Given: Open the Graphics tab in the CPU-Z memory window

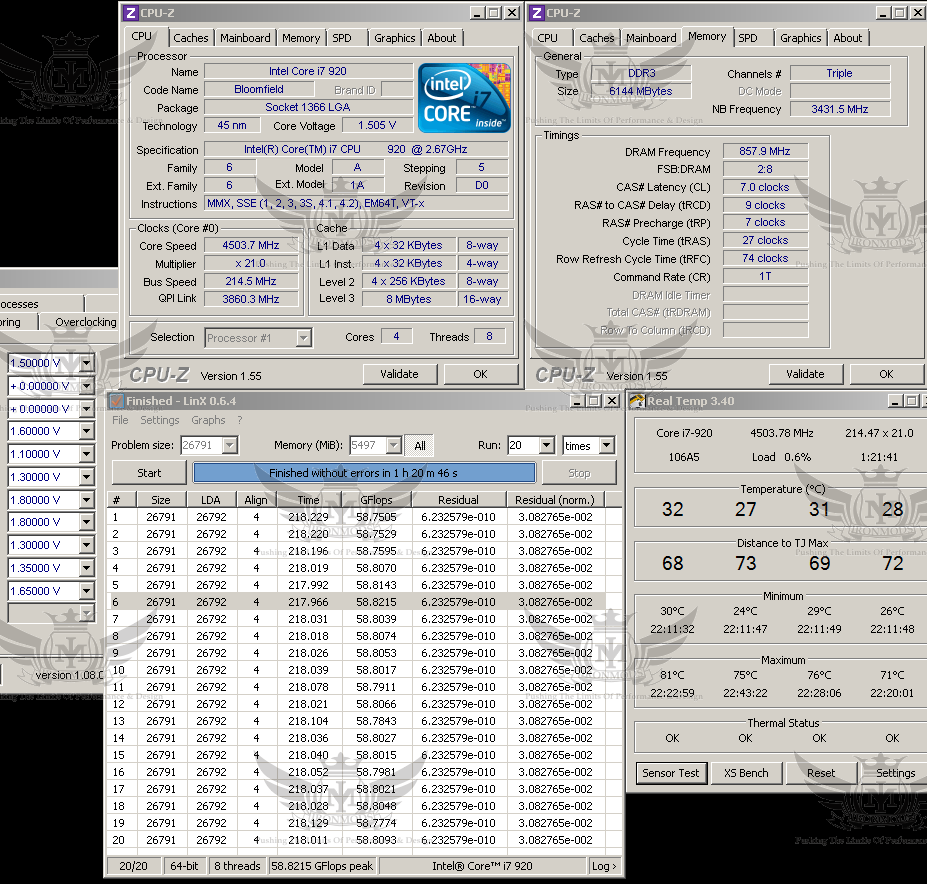Looking at the screenshot, I should click(800, 38).
